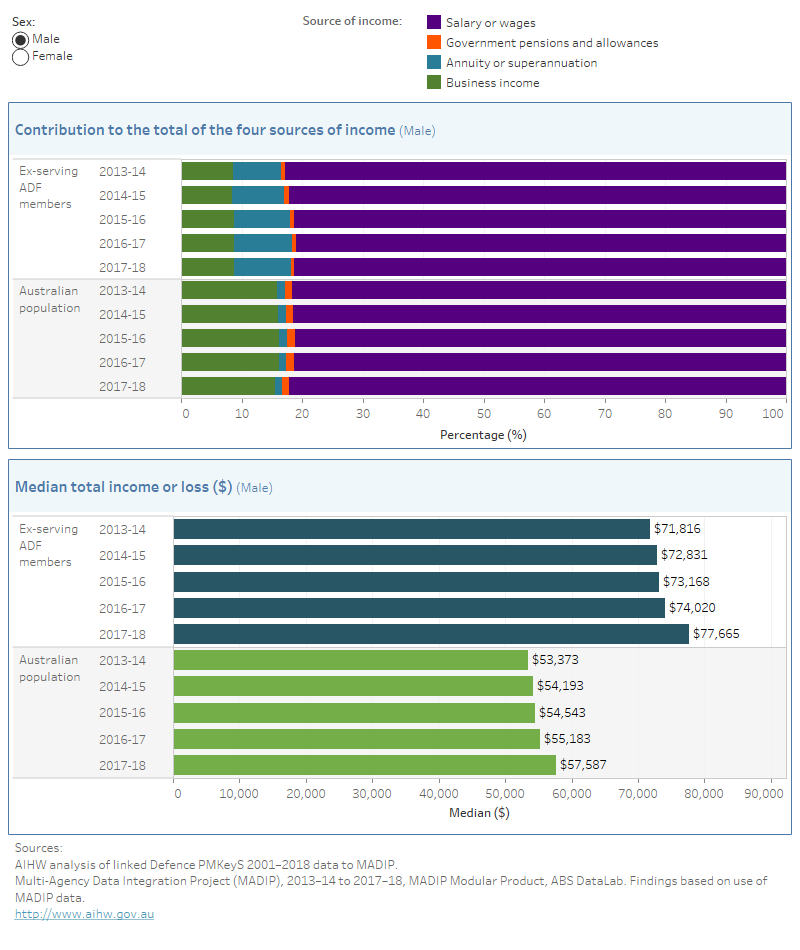800x950 pixels.
Task: Click the 2013-14 bar showing $53,373
Action: point(350,660)
